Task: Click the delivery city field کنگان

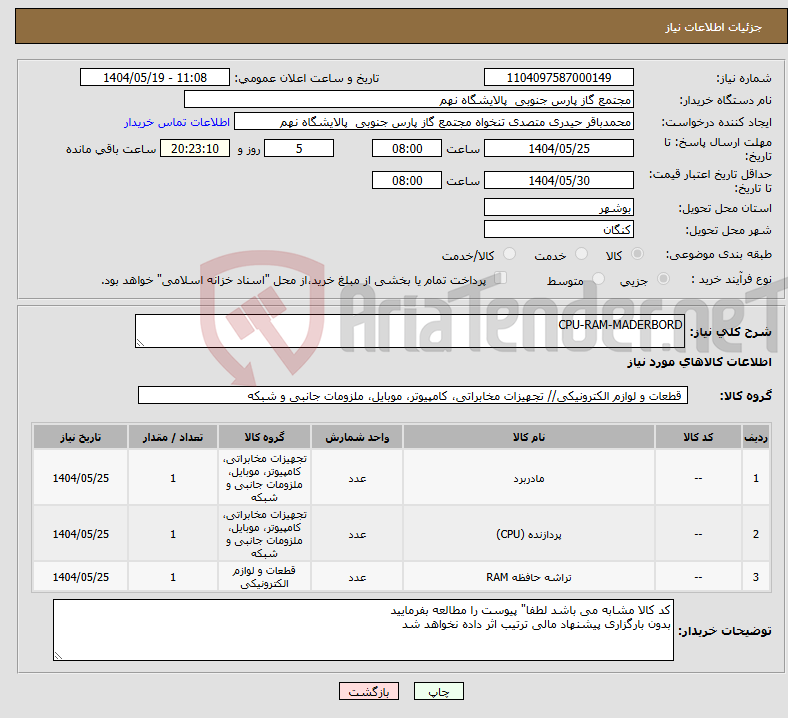Action: (558, 229)
